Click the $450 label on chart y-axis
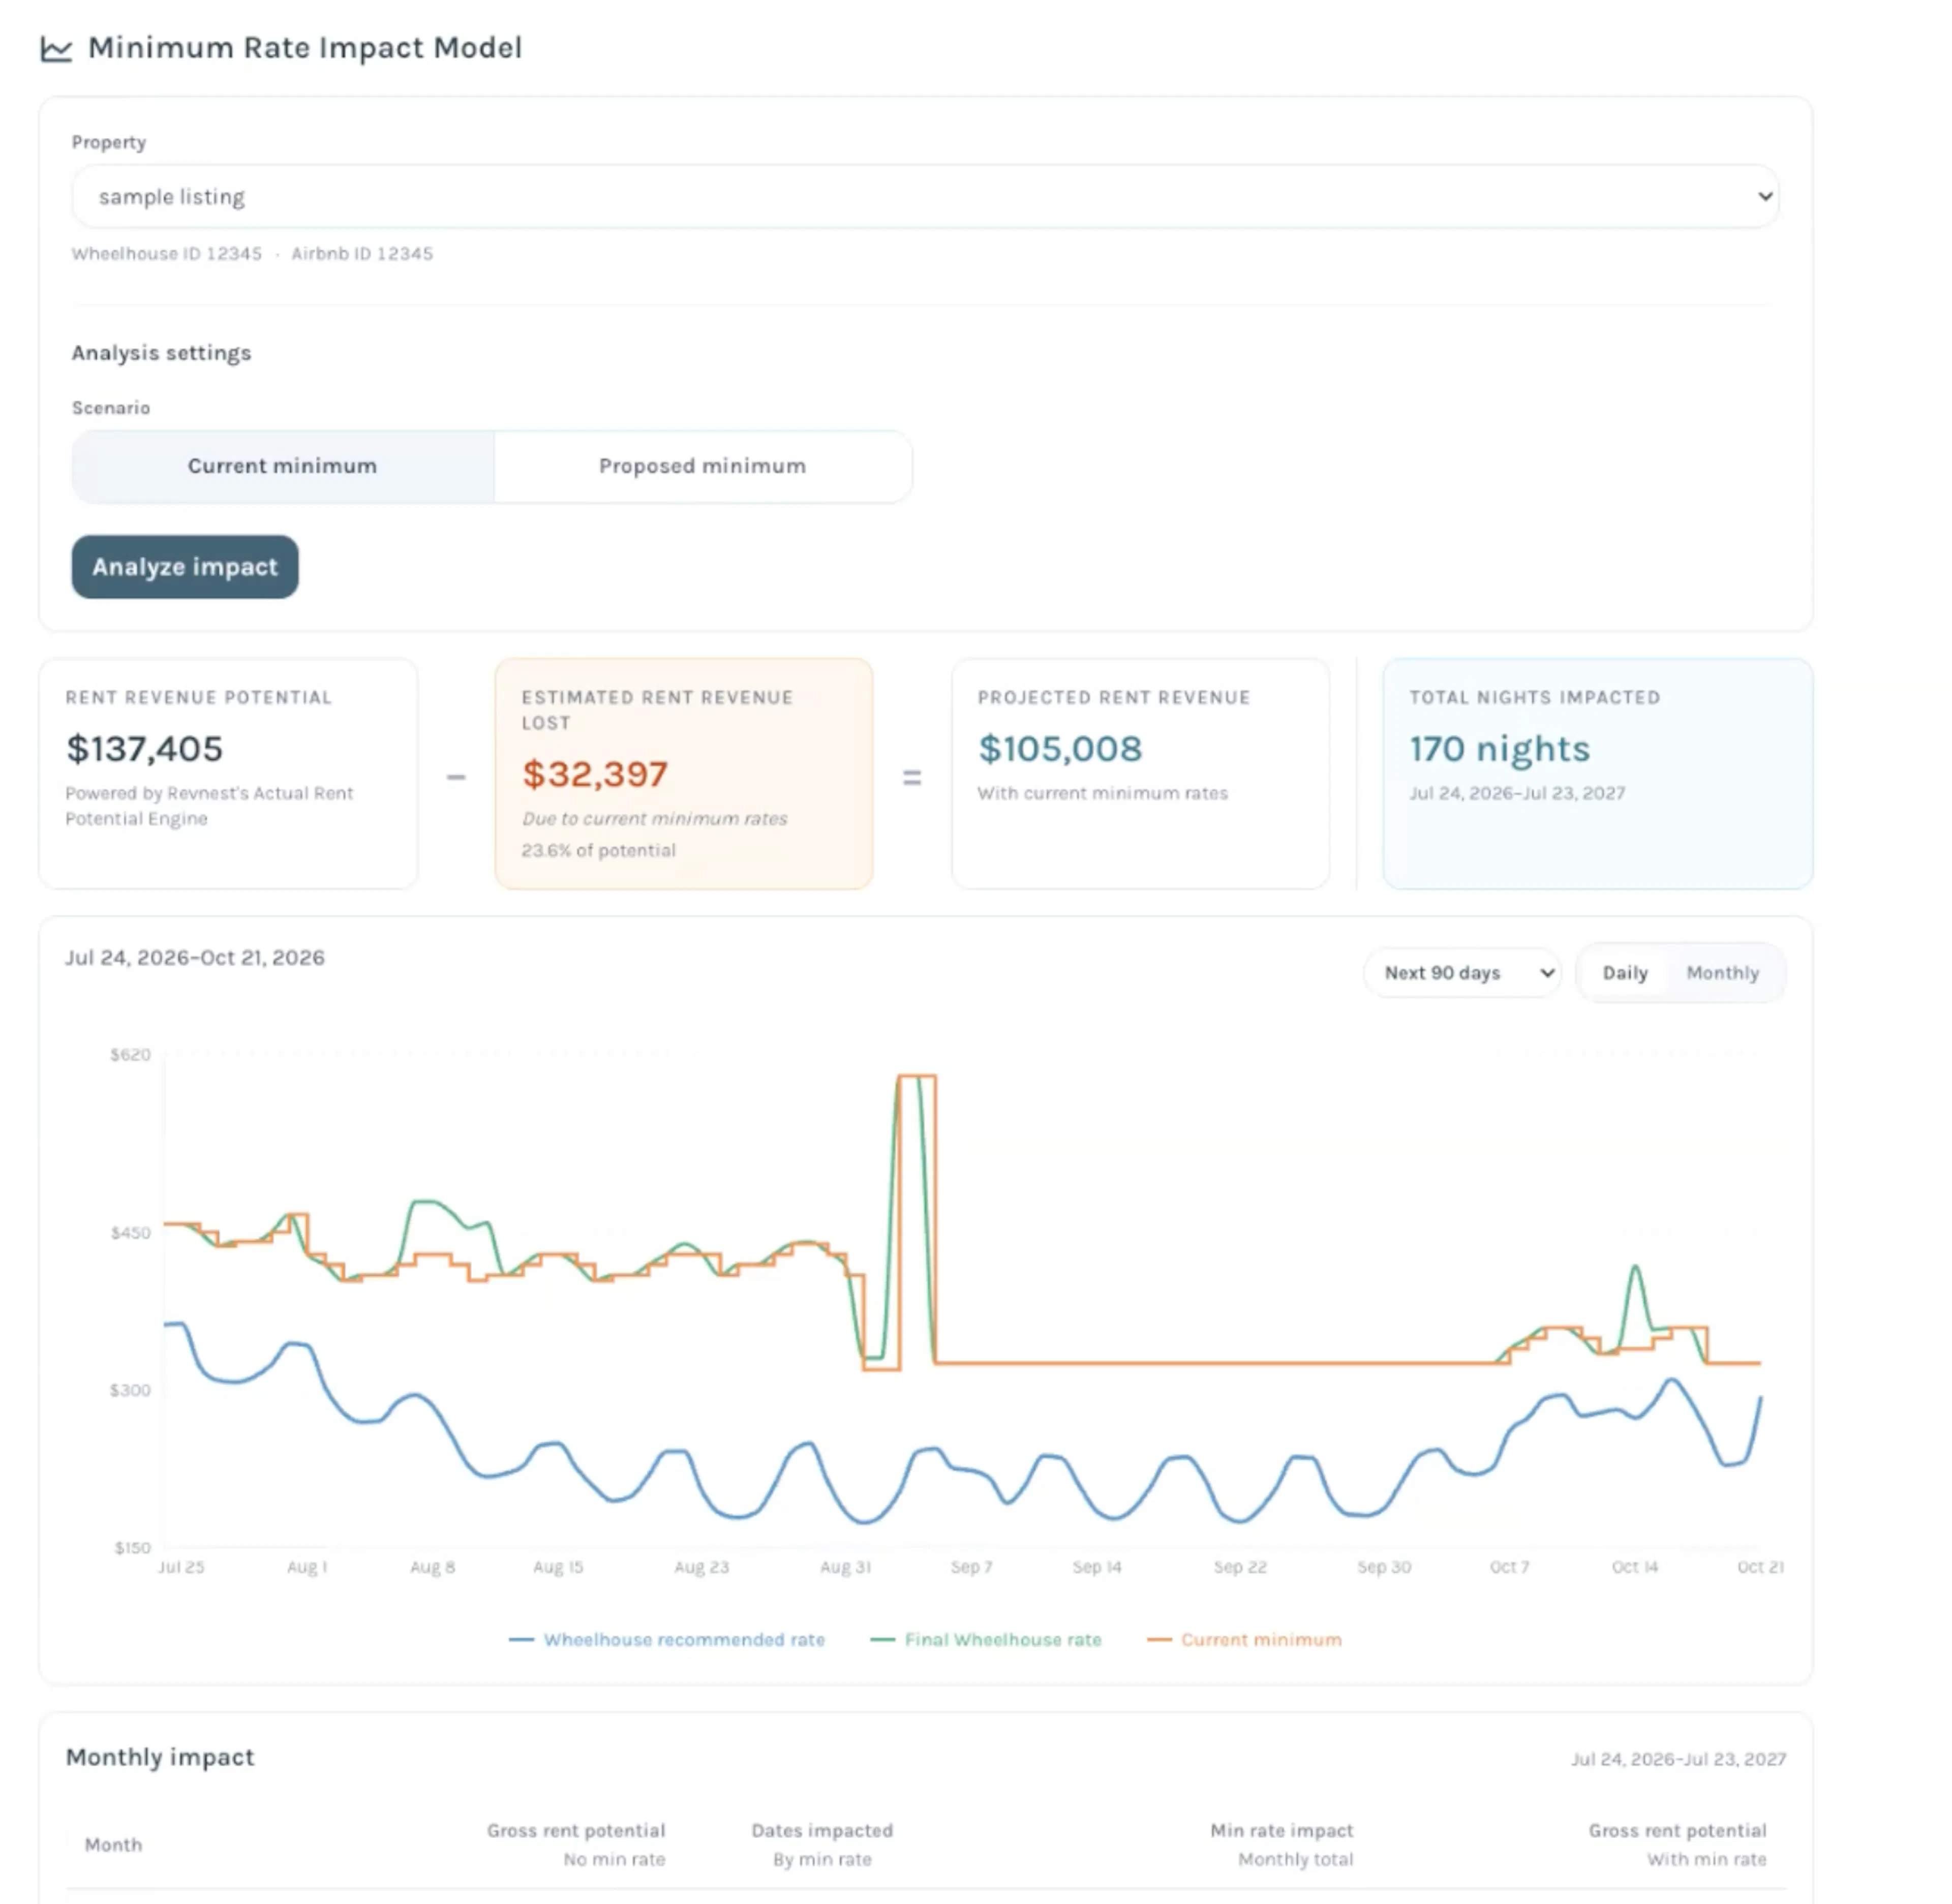Image resolution: width=1952 pixels, height=1904 pixels. point(130,1233)
